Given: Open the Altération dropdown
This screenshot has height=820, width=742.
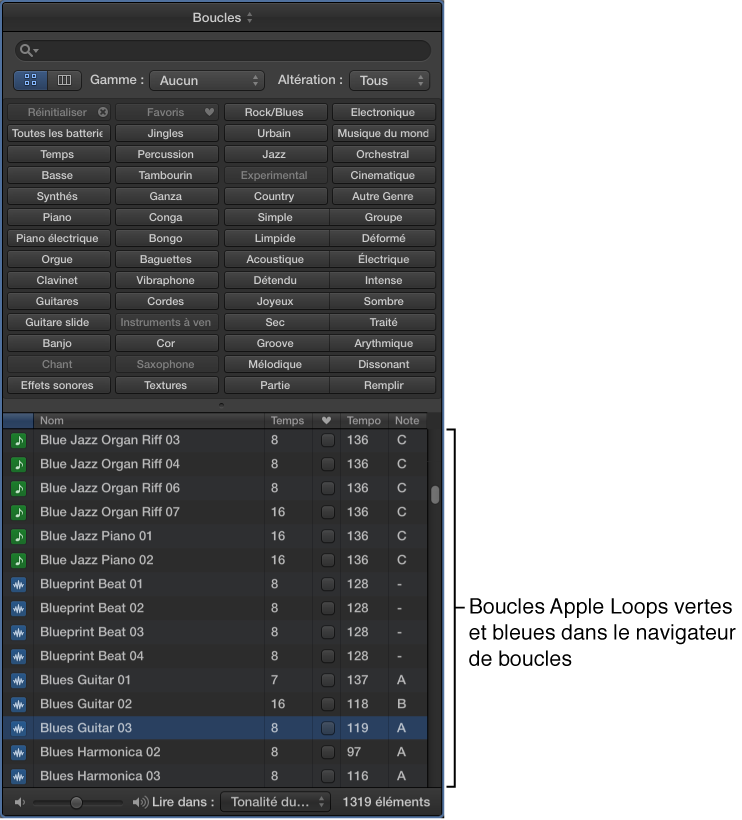Looking at the screenshot, I should coord(390,81).
